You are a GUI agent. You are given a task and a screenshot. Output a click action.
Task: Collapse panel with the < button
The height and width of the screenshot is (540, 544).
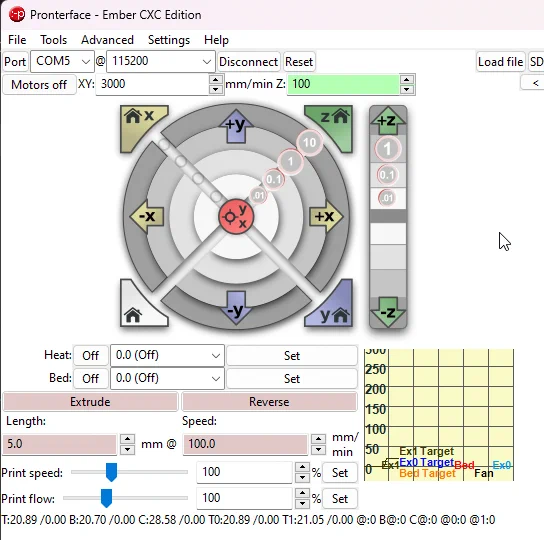point(534,83)
